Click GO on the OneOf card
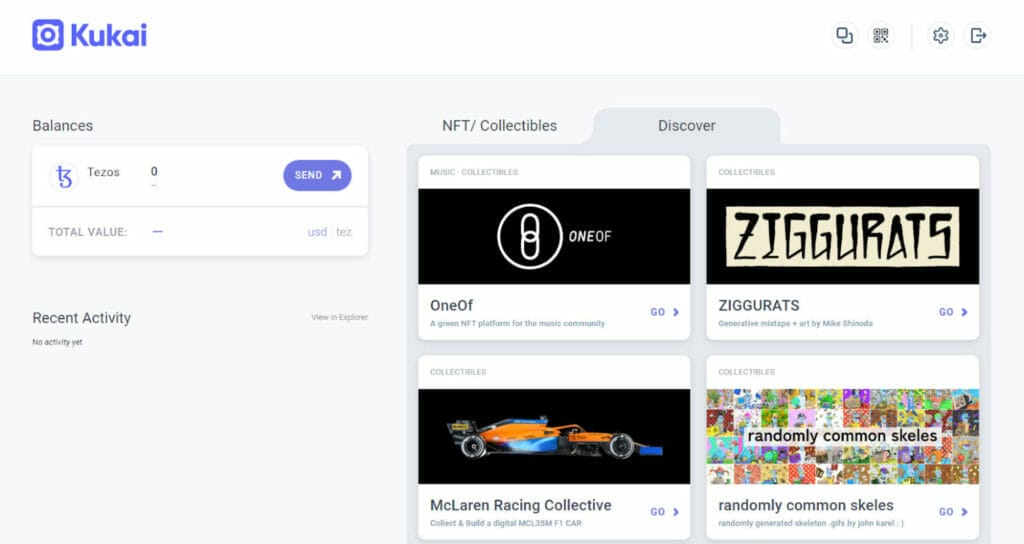The width and height of the screenshot is (1024, 544). [x=665, y=312]
